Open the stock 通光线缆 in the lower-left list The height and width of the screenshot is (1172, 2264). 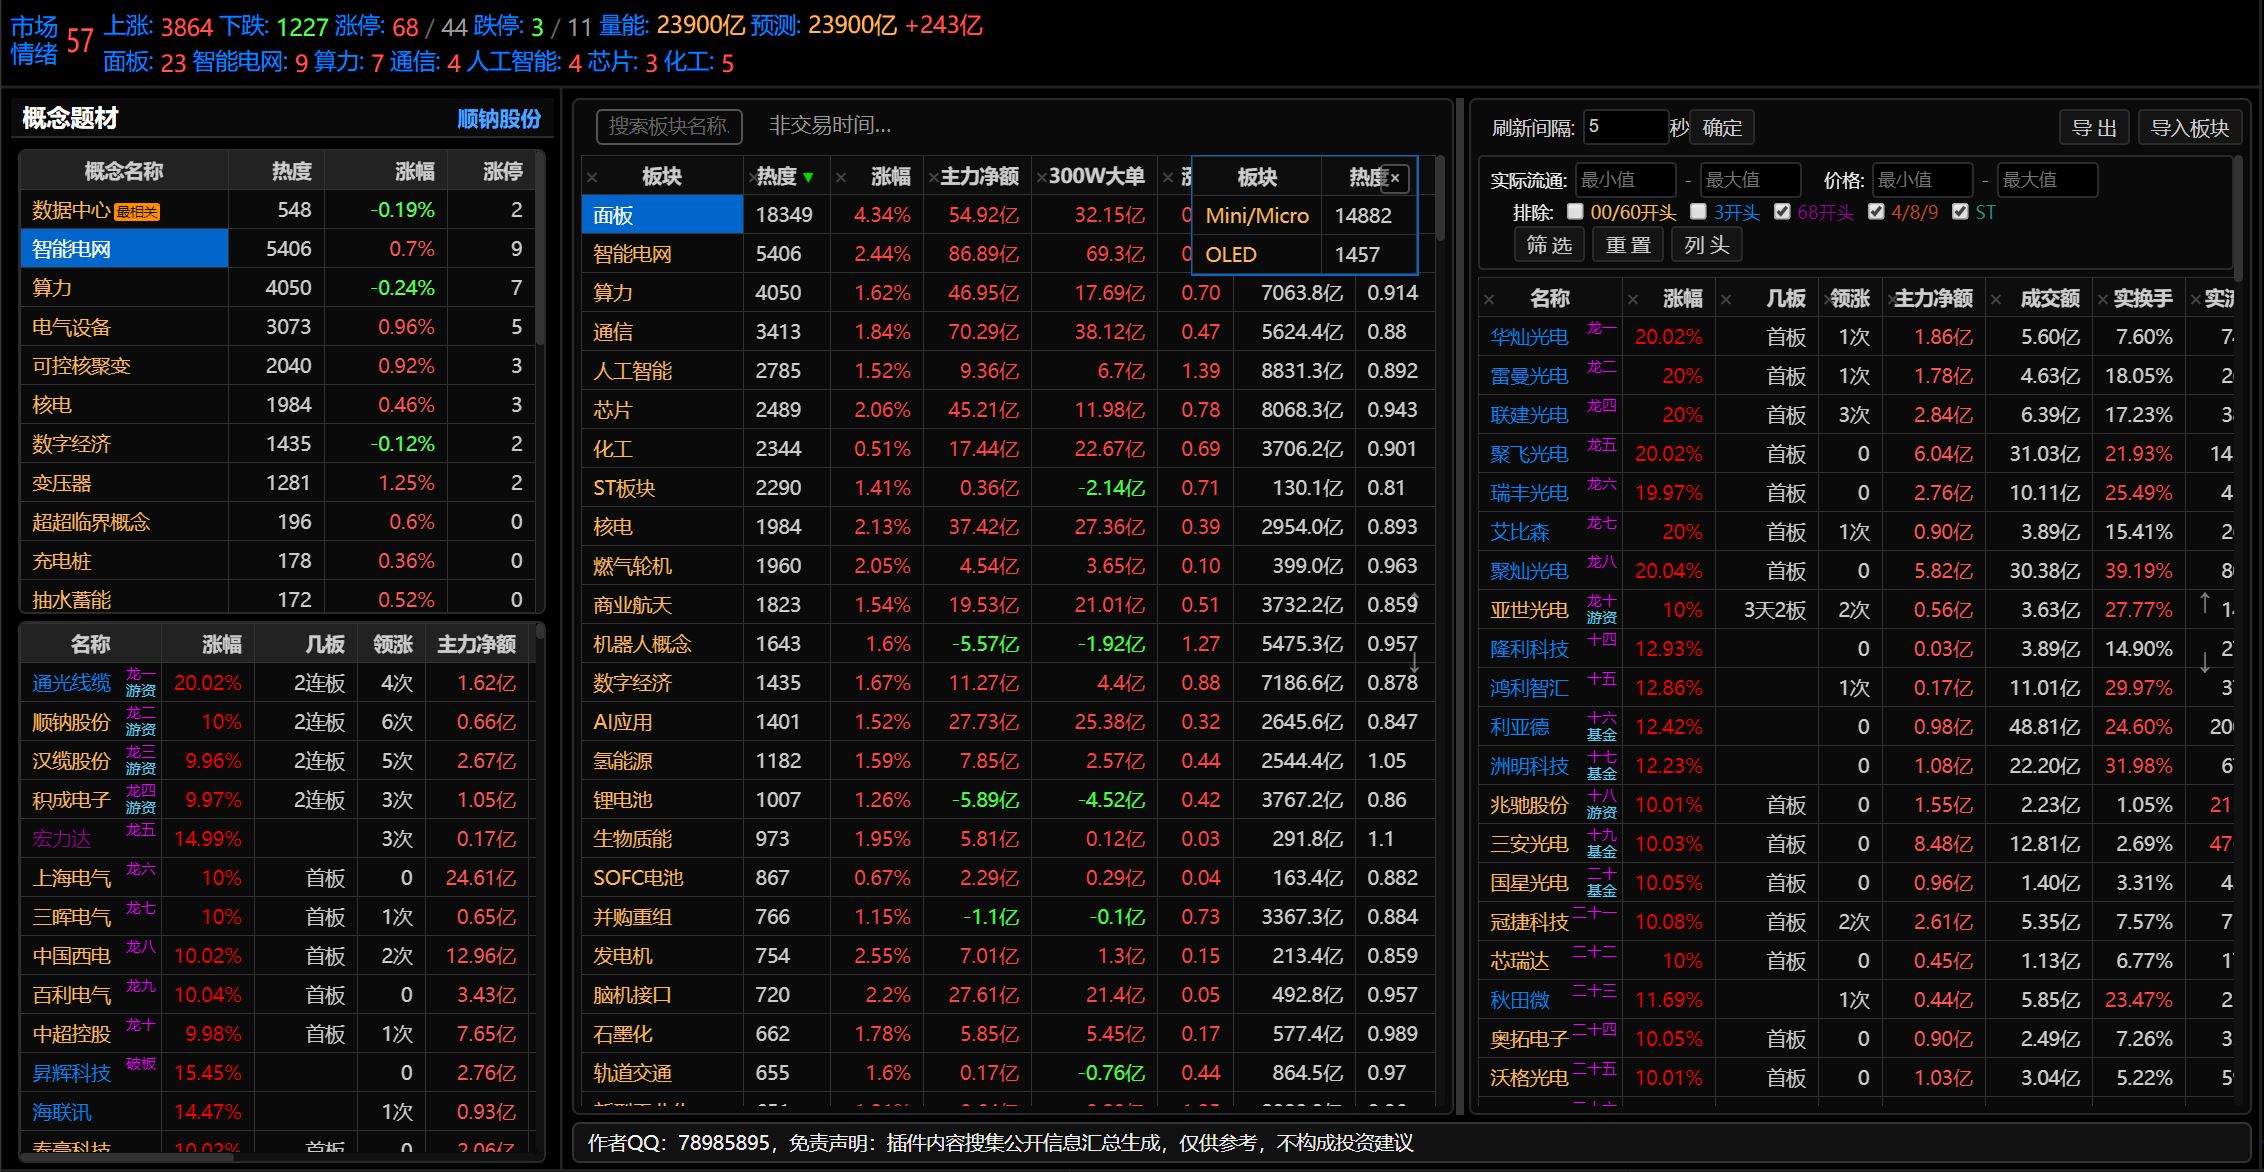click(x=71, y=683)
